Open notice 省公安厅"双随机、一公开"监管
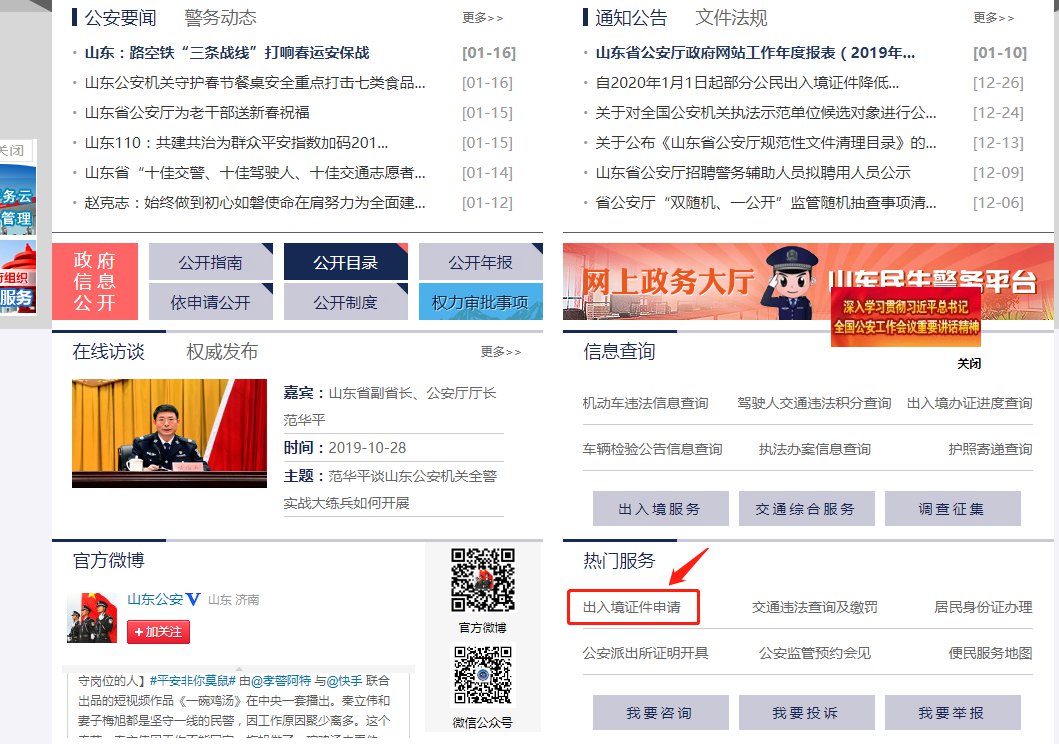 pos(765,203)
